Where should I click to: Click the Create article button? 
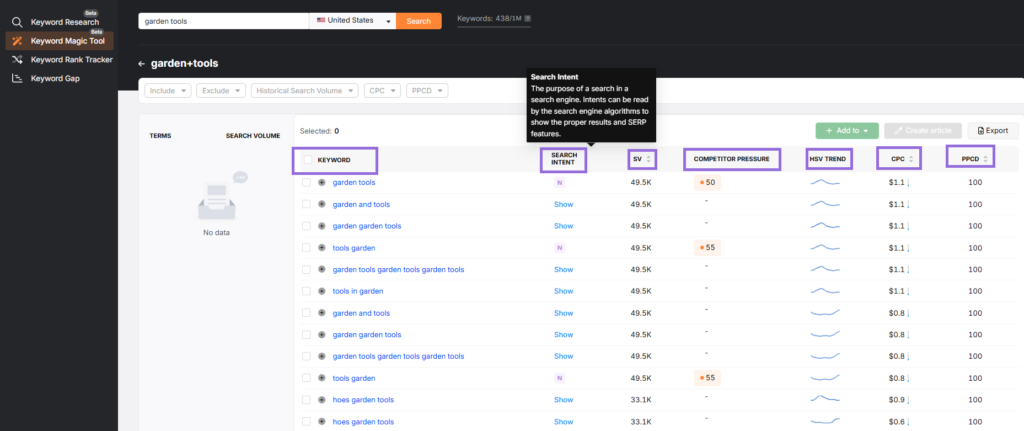(x=923, y=131)
